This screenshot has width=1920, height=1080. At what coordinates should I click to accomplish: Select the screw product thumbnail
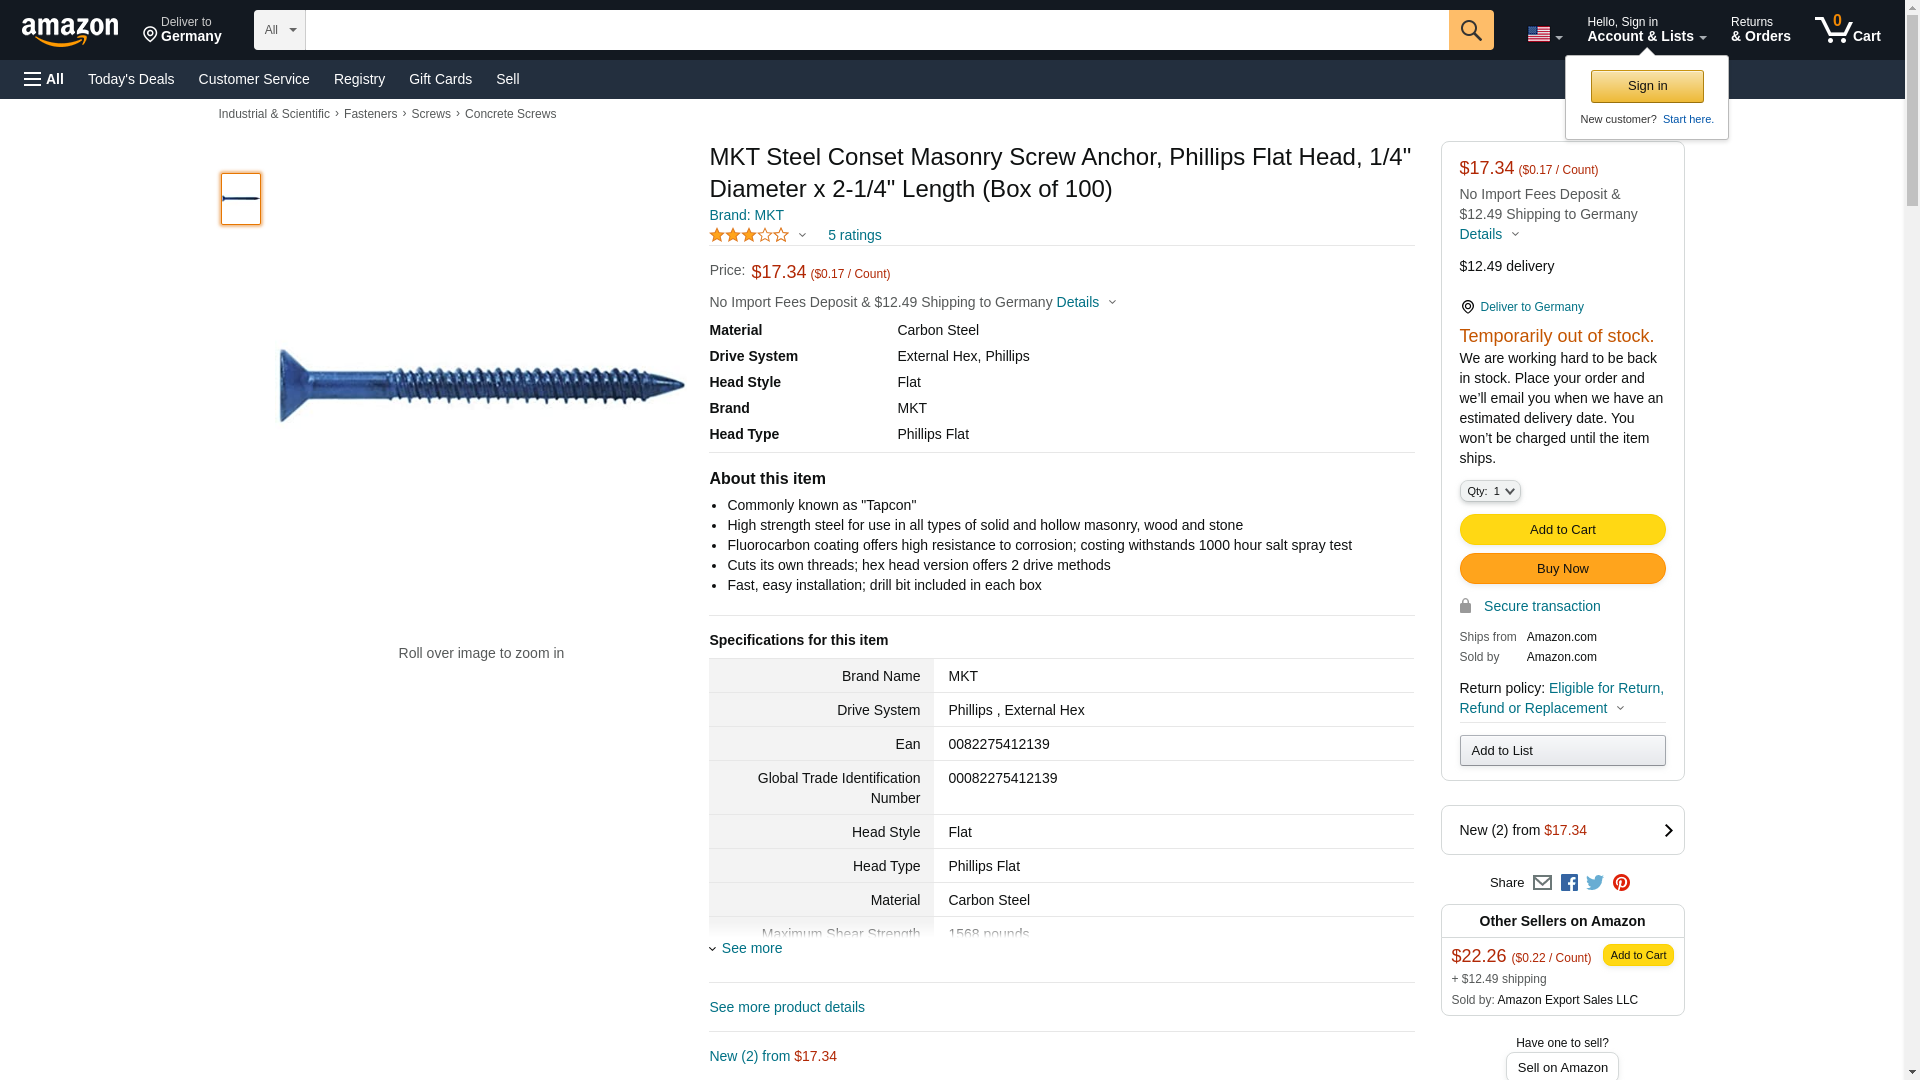coord(241,199)
